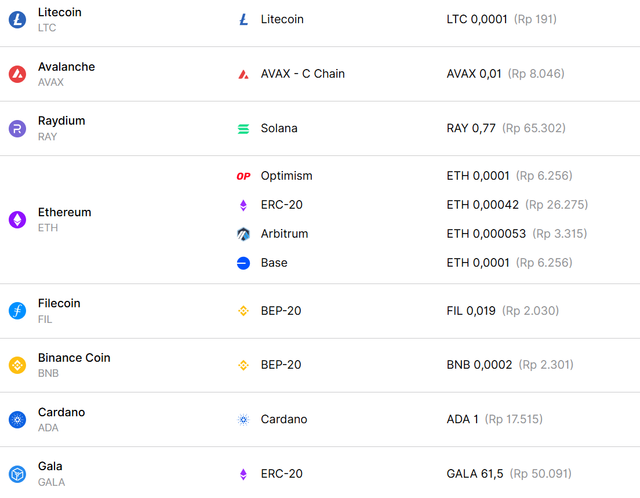Click the BEP-20 label in Binance Coin row

[x=281, y=365]
